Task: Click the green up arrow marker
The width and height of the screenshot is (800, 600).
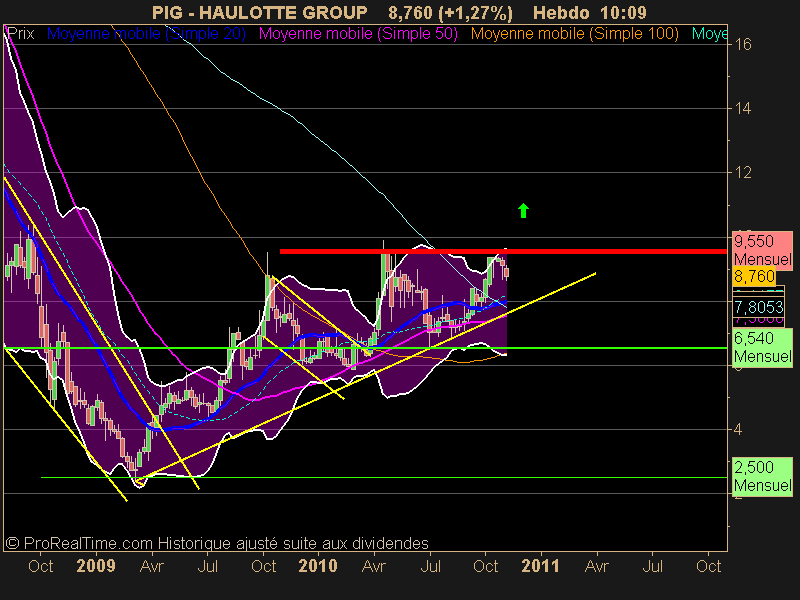Action: (x=523, y=210)
